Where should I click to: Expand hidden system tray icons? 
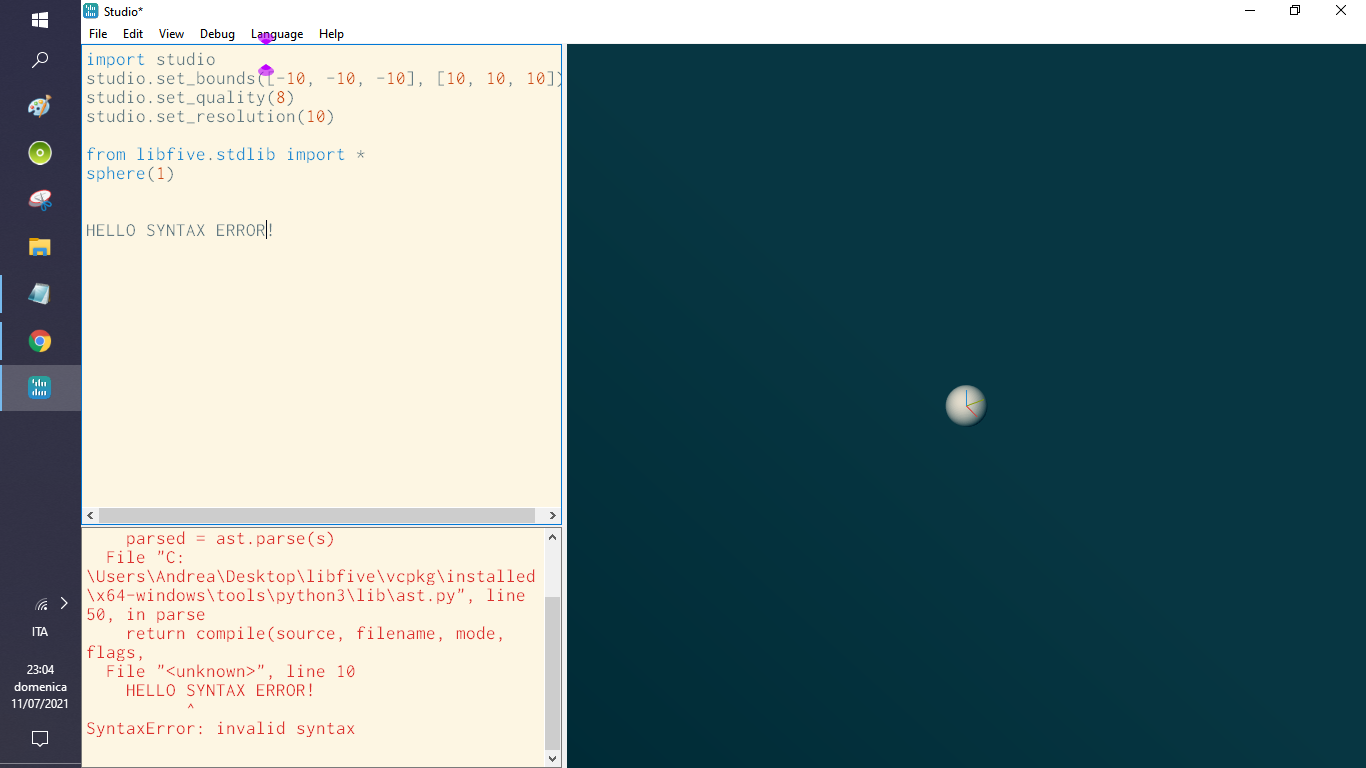pos(63,603)
